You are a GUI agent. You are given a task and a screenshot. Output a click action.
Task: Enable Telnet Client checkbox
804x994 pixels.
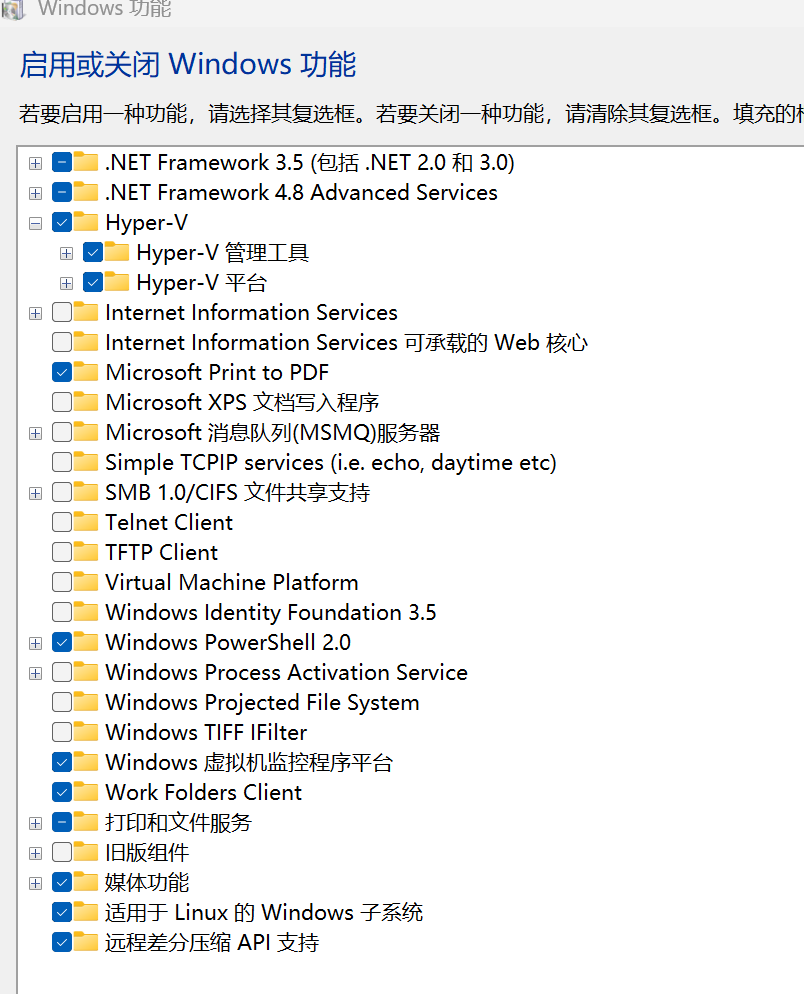pos(62,522)
